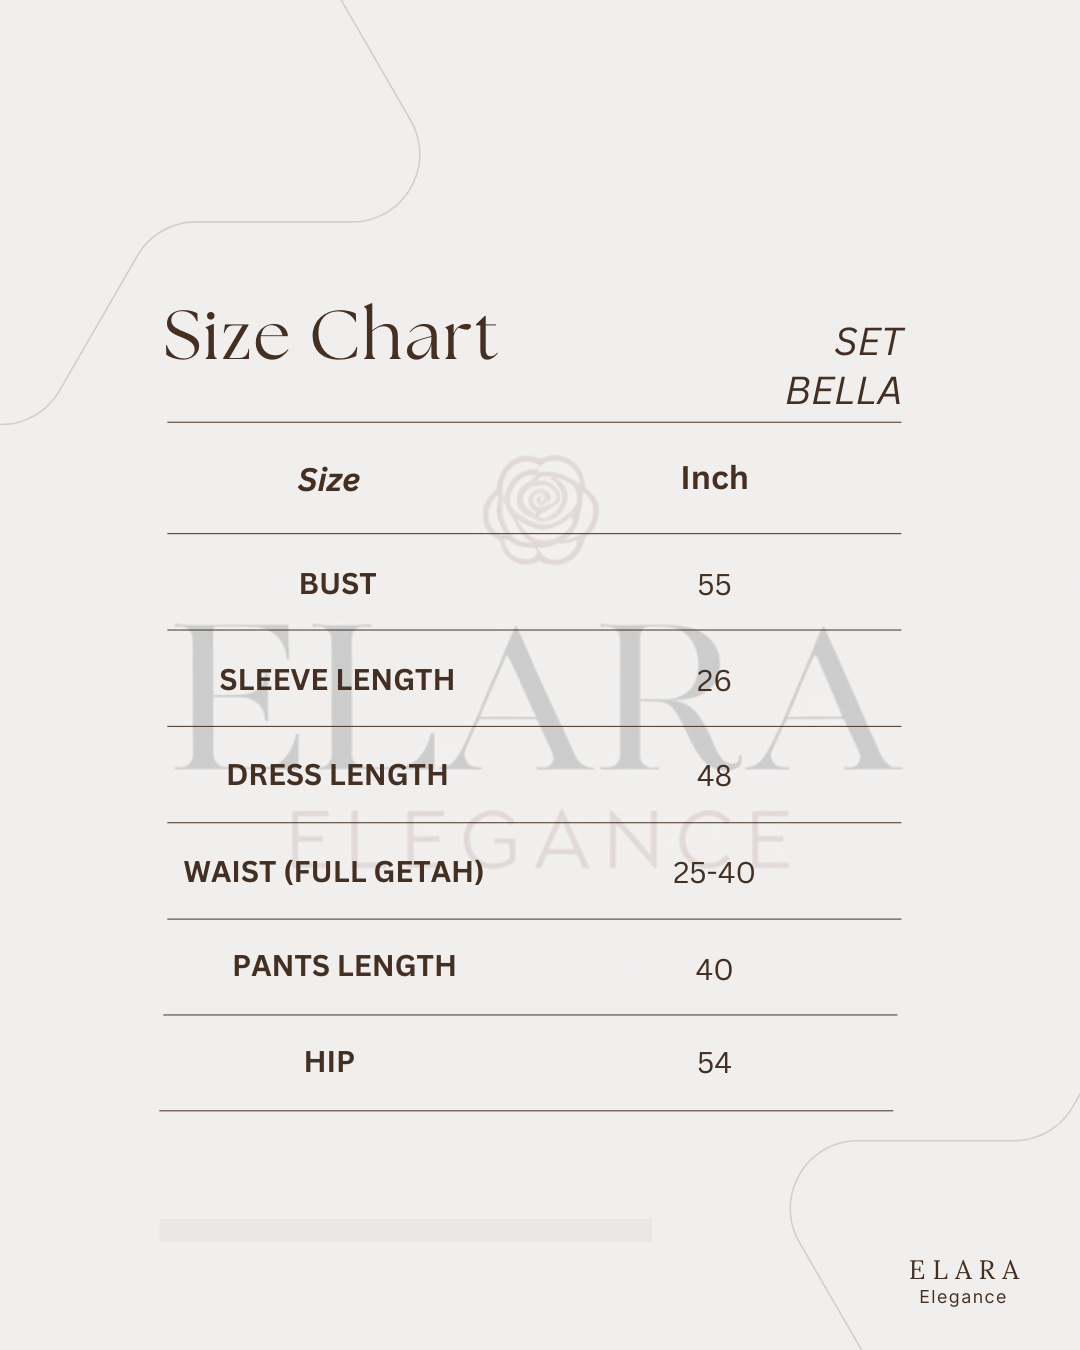1080x1350 pixels.
Task: Click the ELEGANCE watermark text
Action: click(x=540, y=840)
